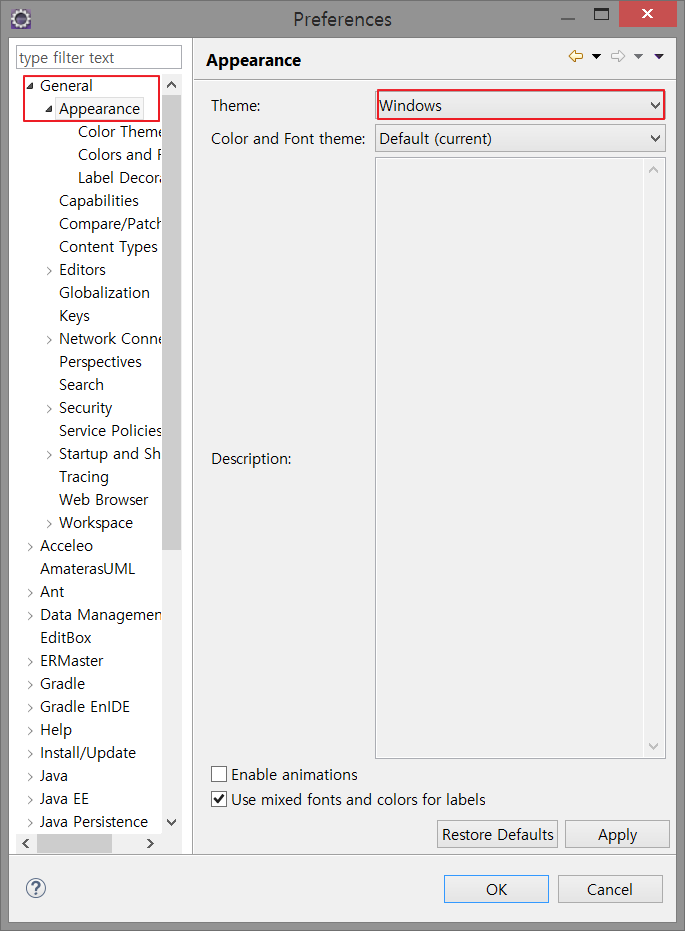
Task: Click the Eclipse icon in title bar
Action: (21, 19)
